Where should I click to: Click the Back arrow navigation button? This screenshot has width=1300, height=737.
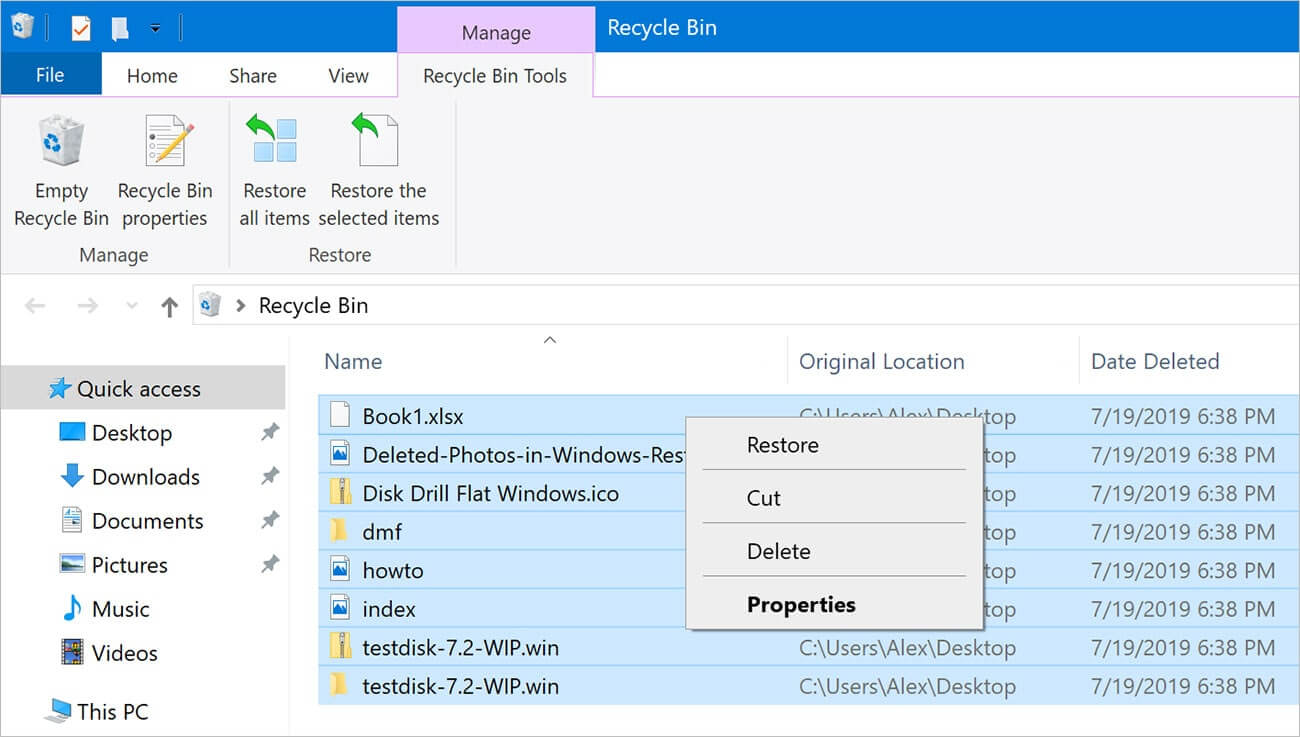point(35,307)
